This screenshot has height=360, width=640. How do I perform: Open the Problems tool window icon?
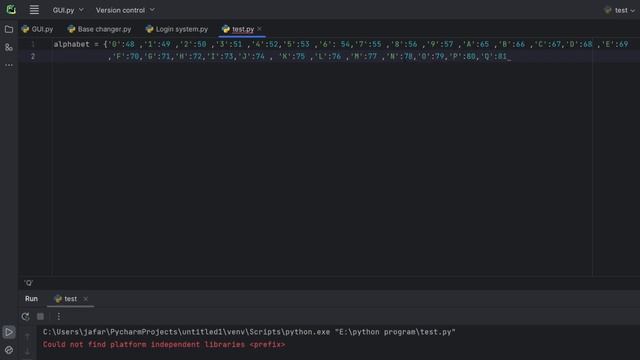point(9,350)
